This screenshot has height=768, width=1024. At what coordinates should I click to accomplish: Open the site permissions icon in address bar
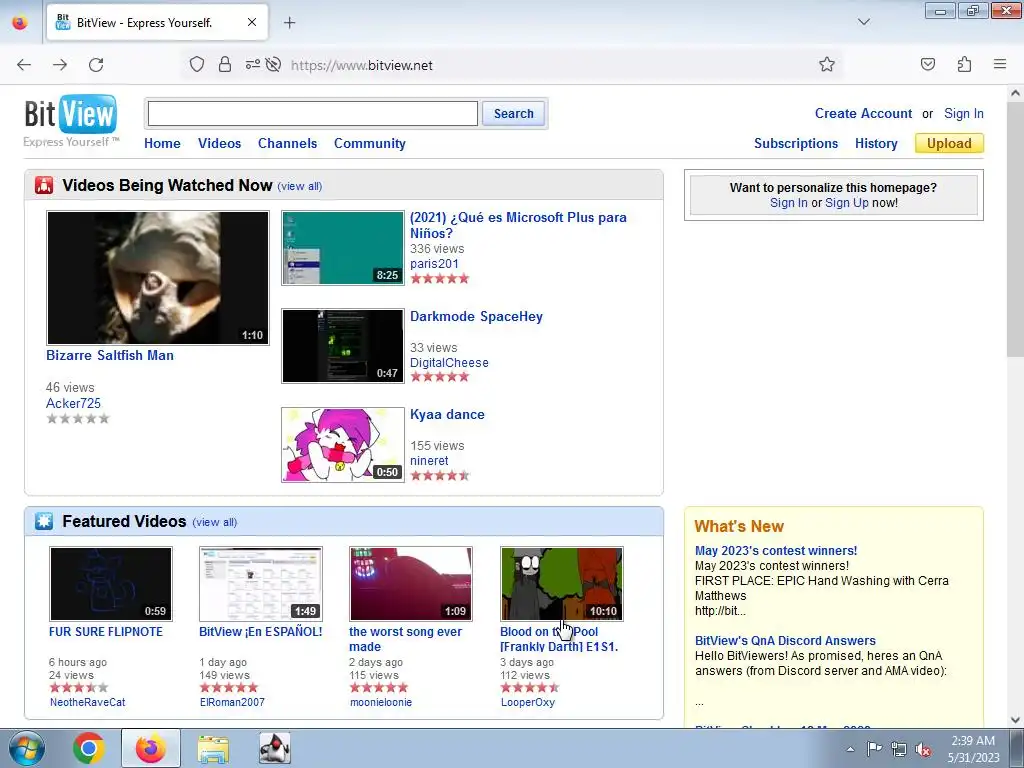[253, 64]
